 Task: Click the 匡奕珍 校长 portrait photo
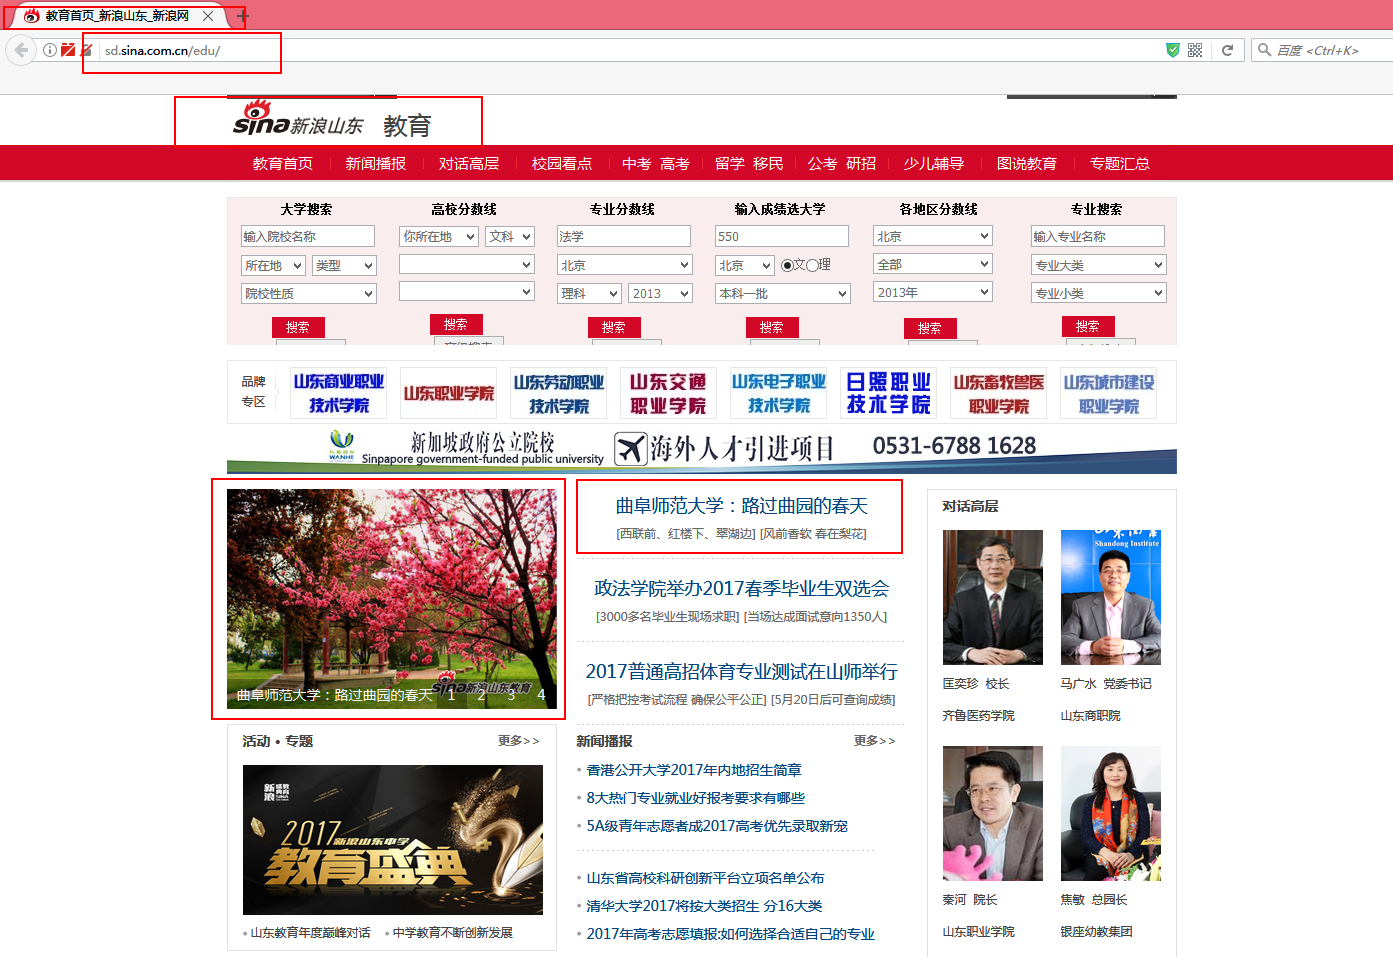pyautogui.click(x=992, y=597)
